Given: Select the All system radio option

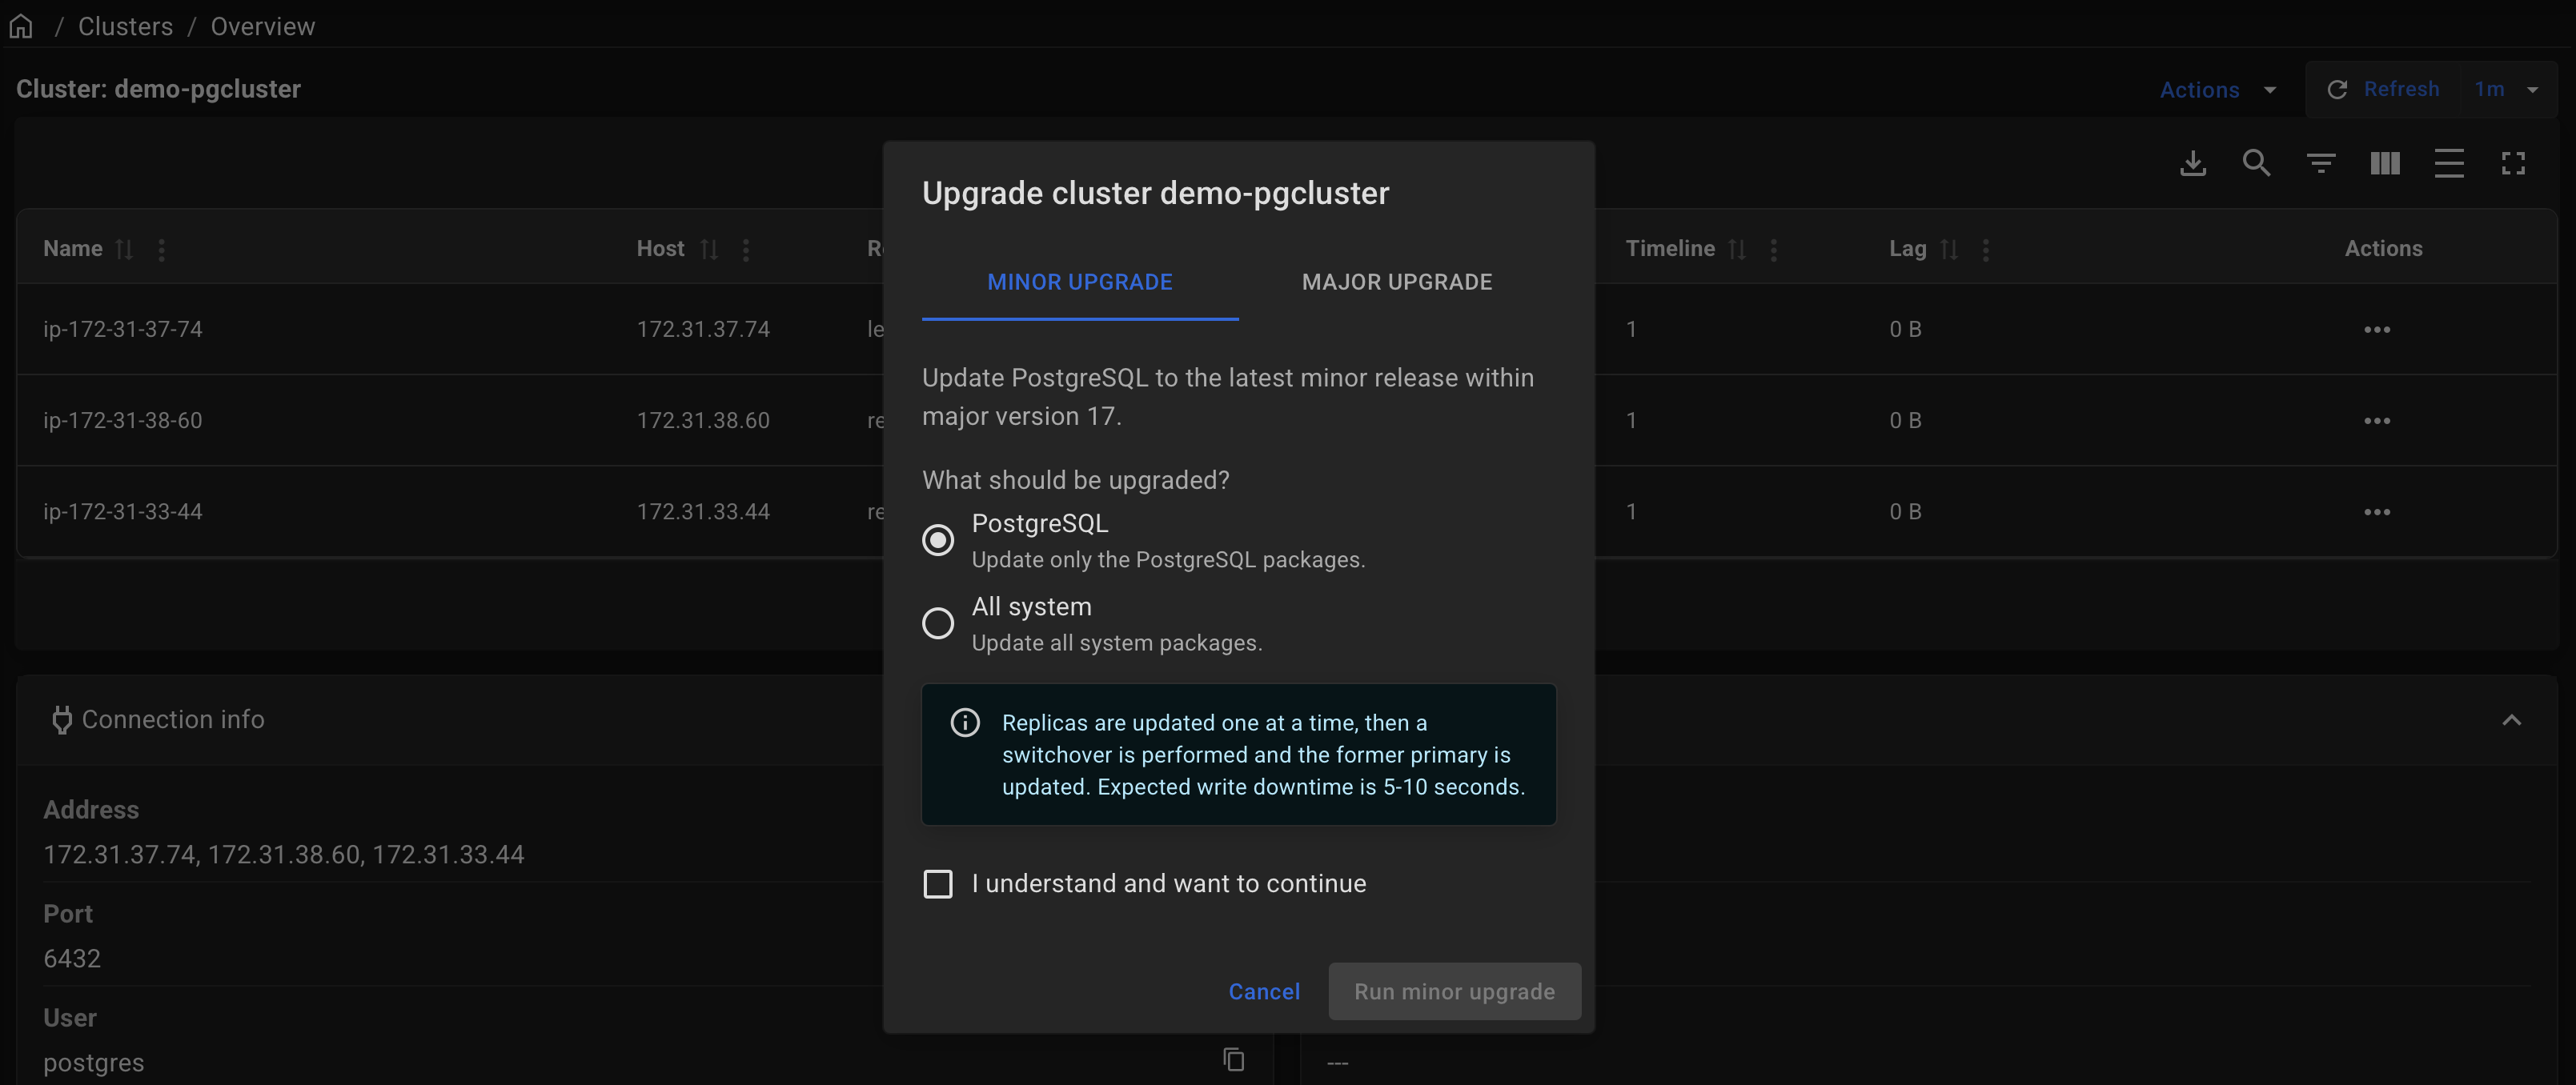Looking at the screenshot, I should tap(937, 623).
